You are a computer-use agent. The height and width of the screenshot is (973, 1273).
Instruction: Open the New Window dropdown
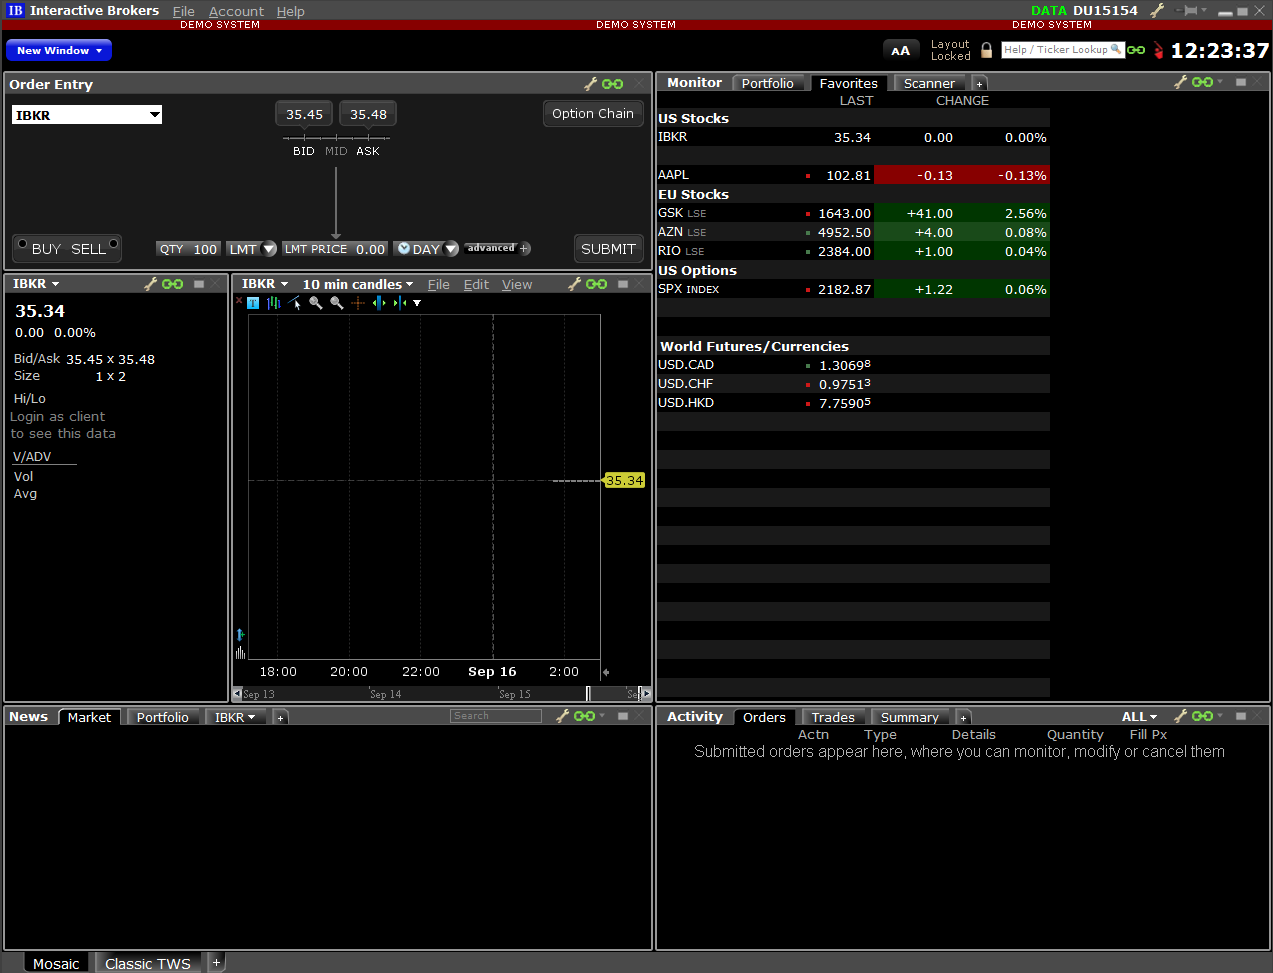click(x=59, y=50)
